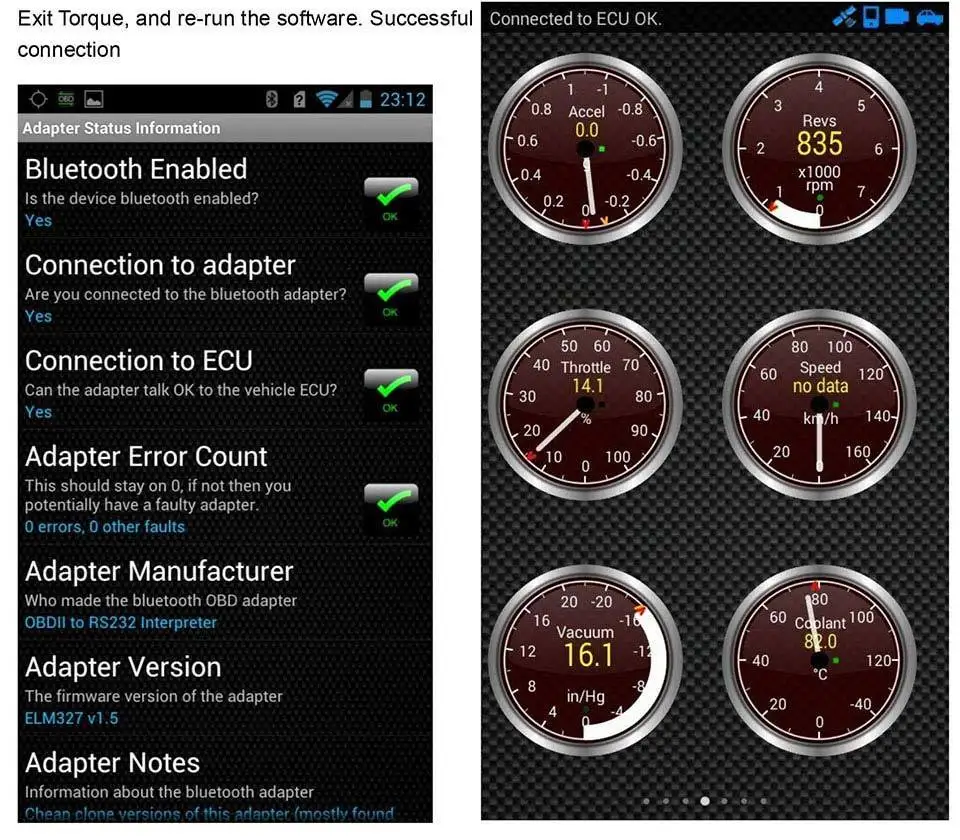Image resolution: width=960 pixels, height=840 pixels.
Task: Tap the 0 errors, 0 other faults text
Action: tap(105, 527)
